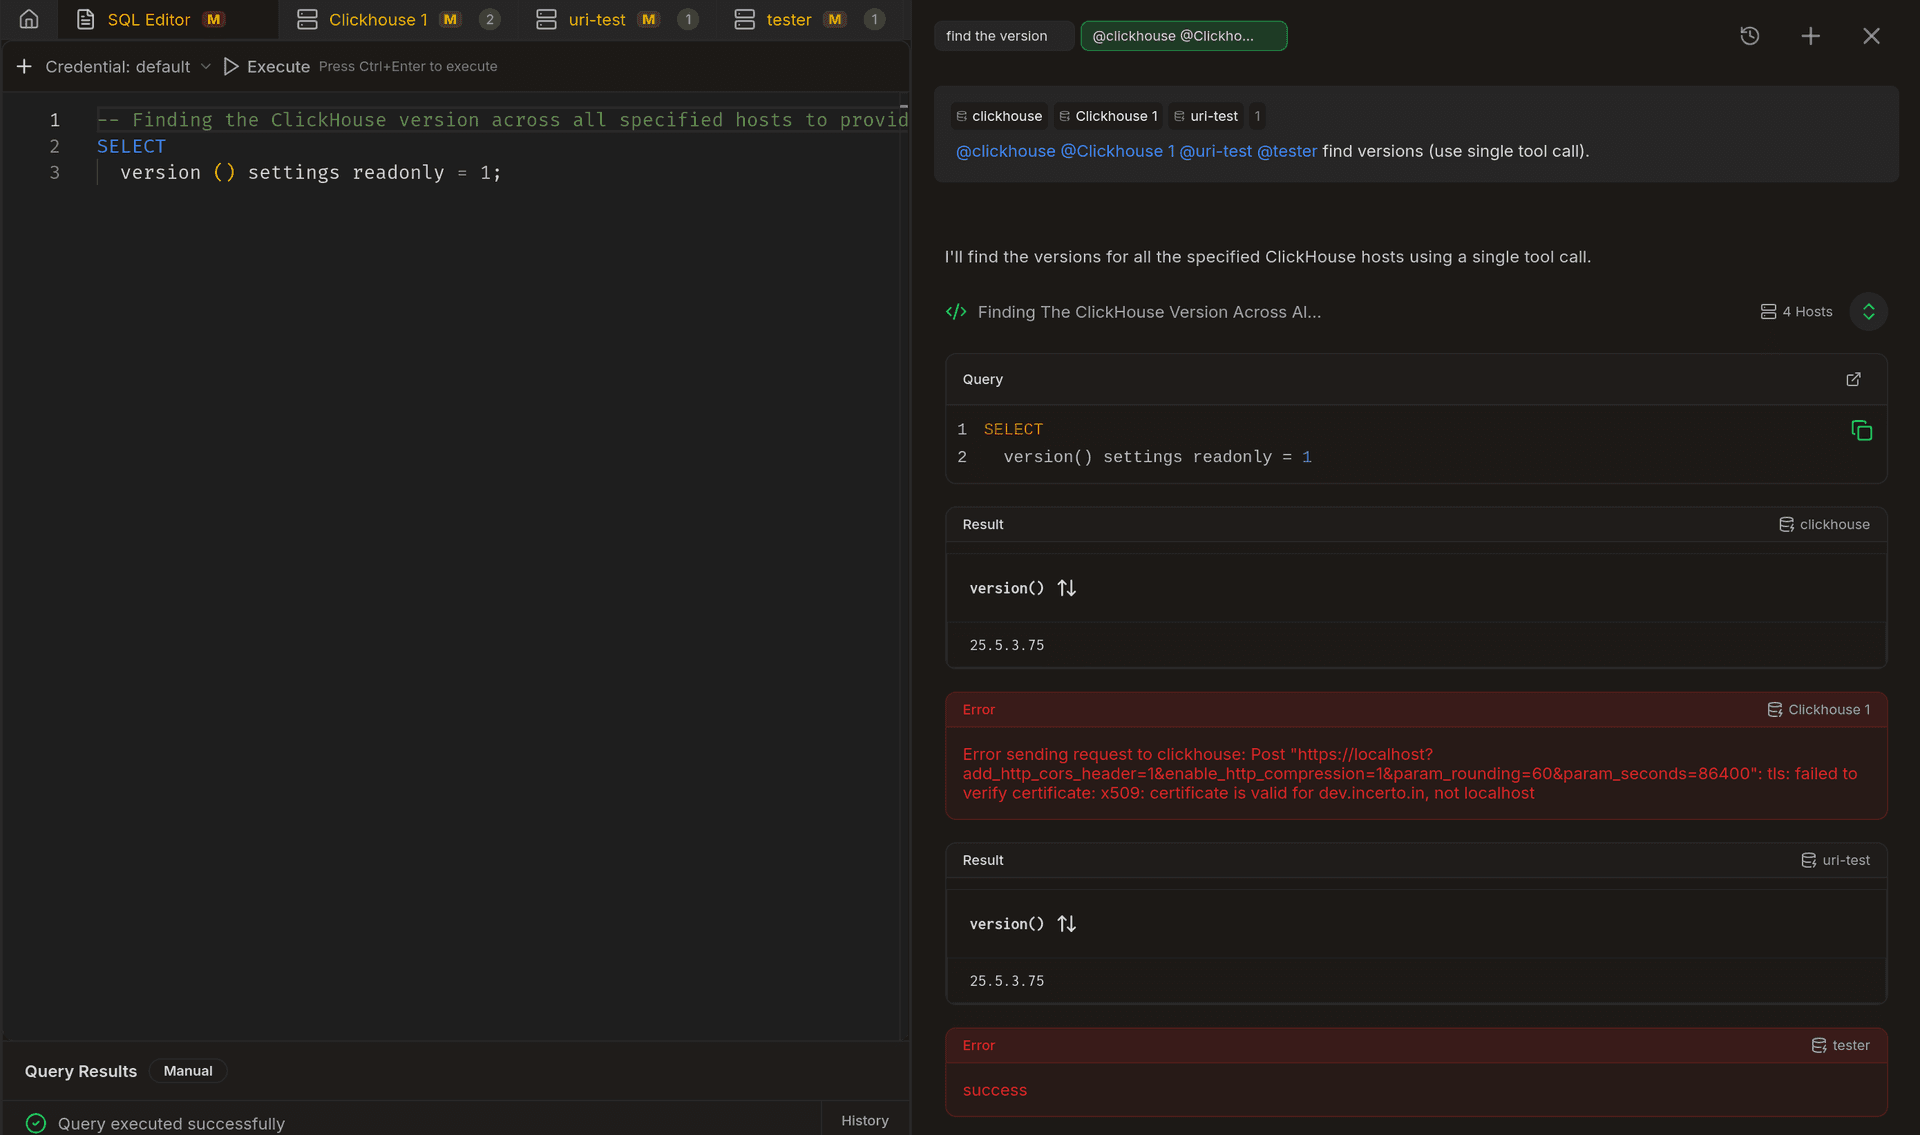Collapse the tool call with chevron toggle
This screenshot has width=1920, height=1135.
(1868, 312)
